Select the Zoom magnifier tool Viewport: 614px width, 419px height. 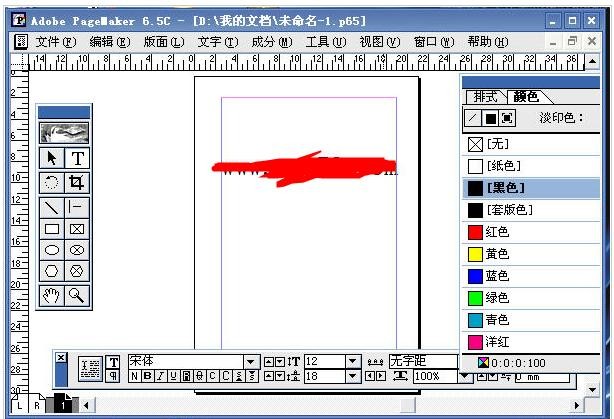[x=77, y=296]
